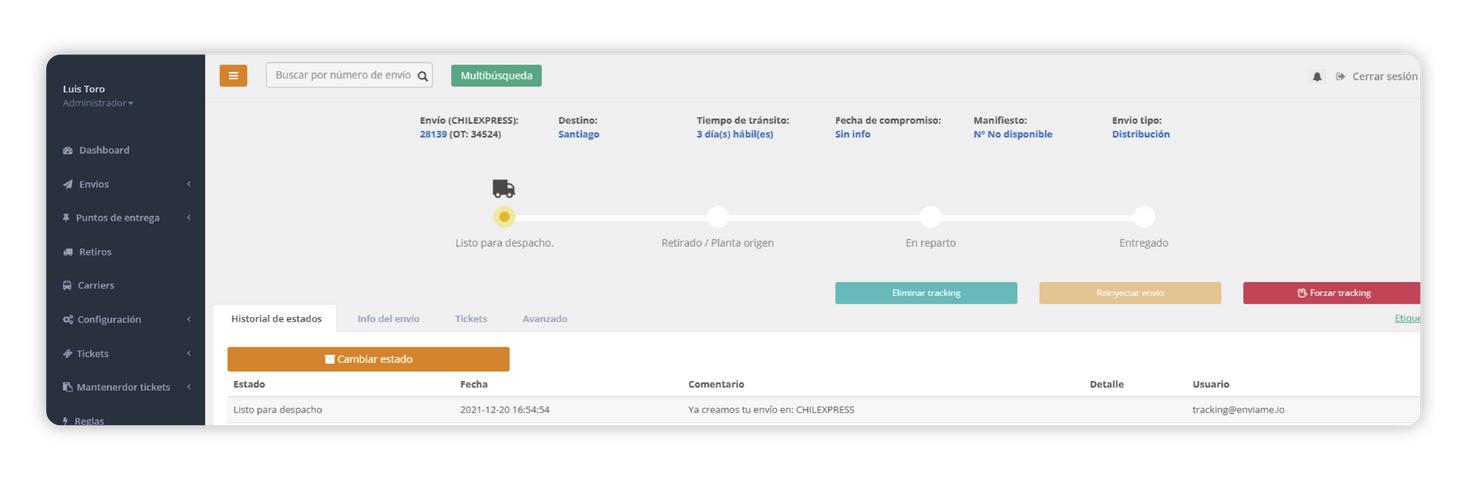Click the search magnifier icon
Screen dimensions: 1468x480
[x=422, y=76]
